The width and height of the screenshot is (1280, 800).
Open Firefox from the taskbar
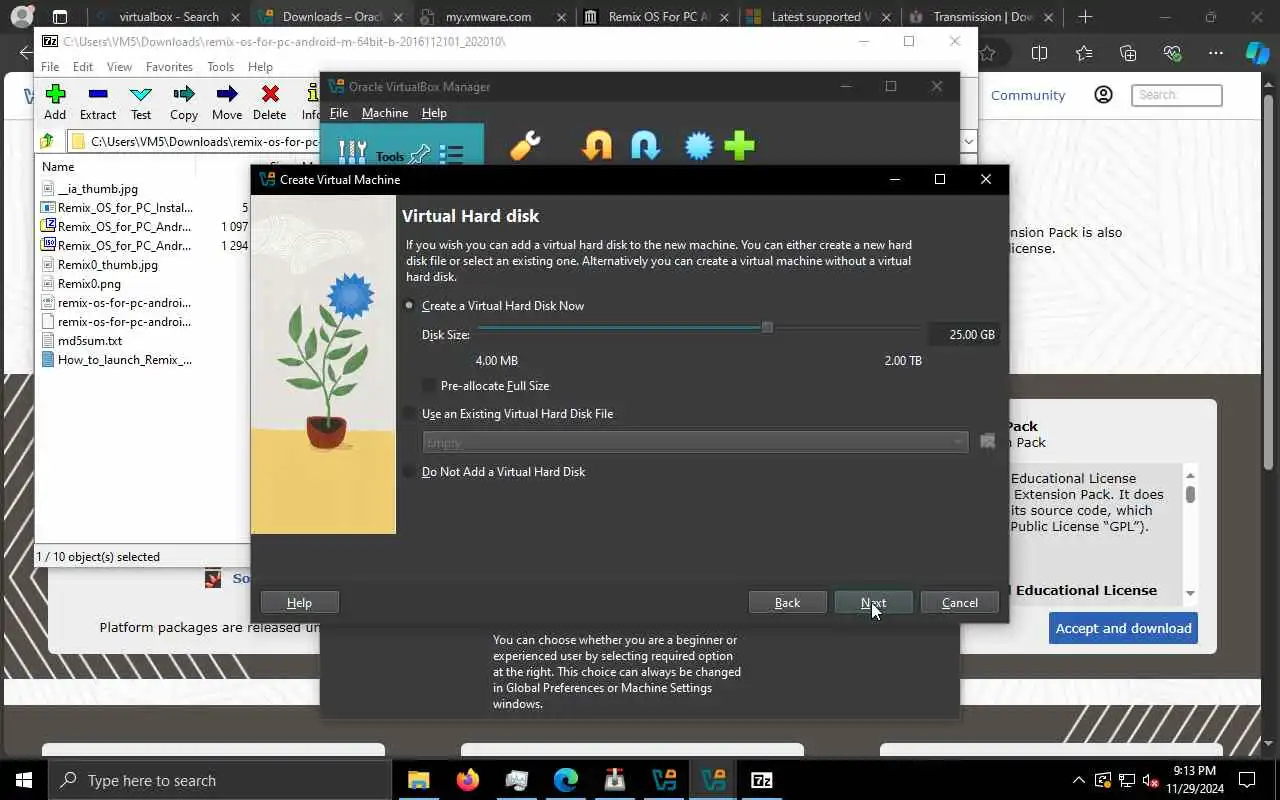(x=467, y=780)
